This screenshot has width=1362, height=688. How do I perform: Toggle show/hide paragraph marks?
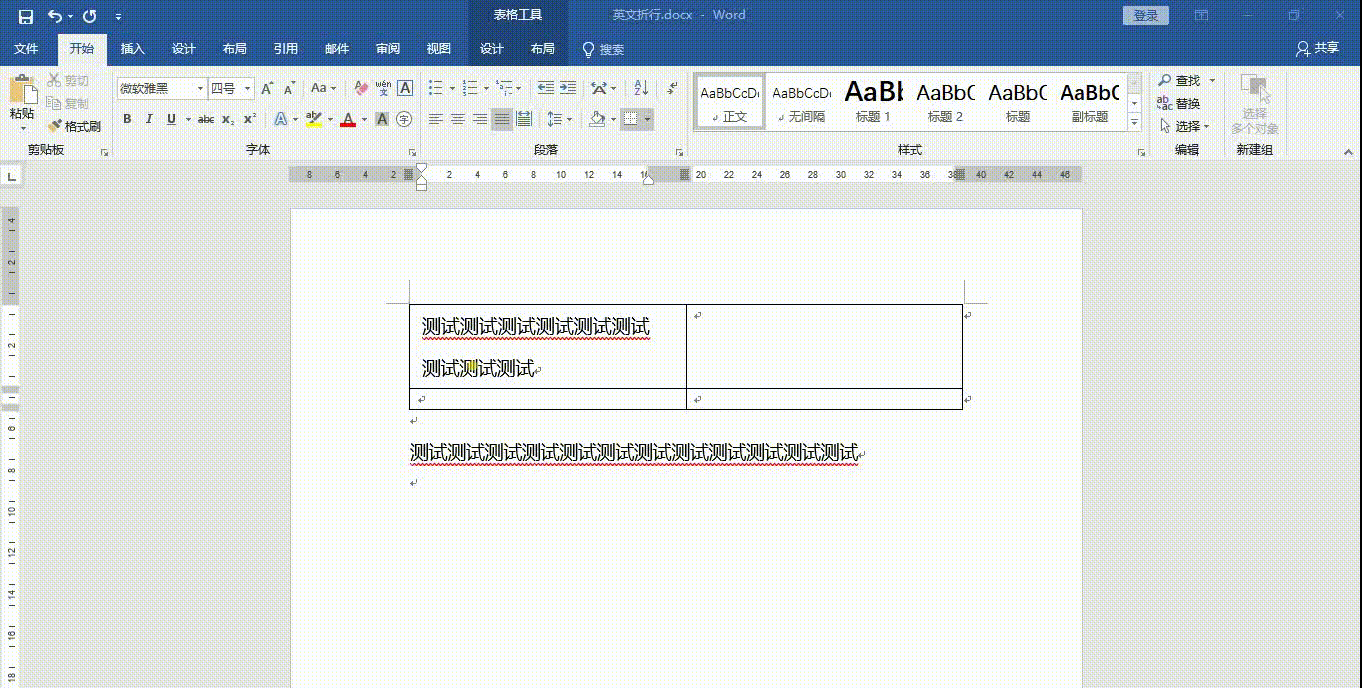[x=673, y=89]
